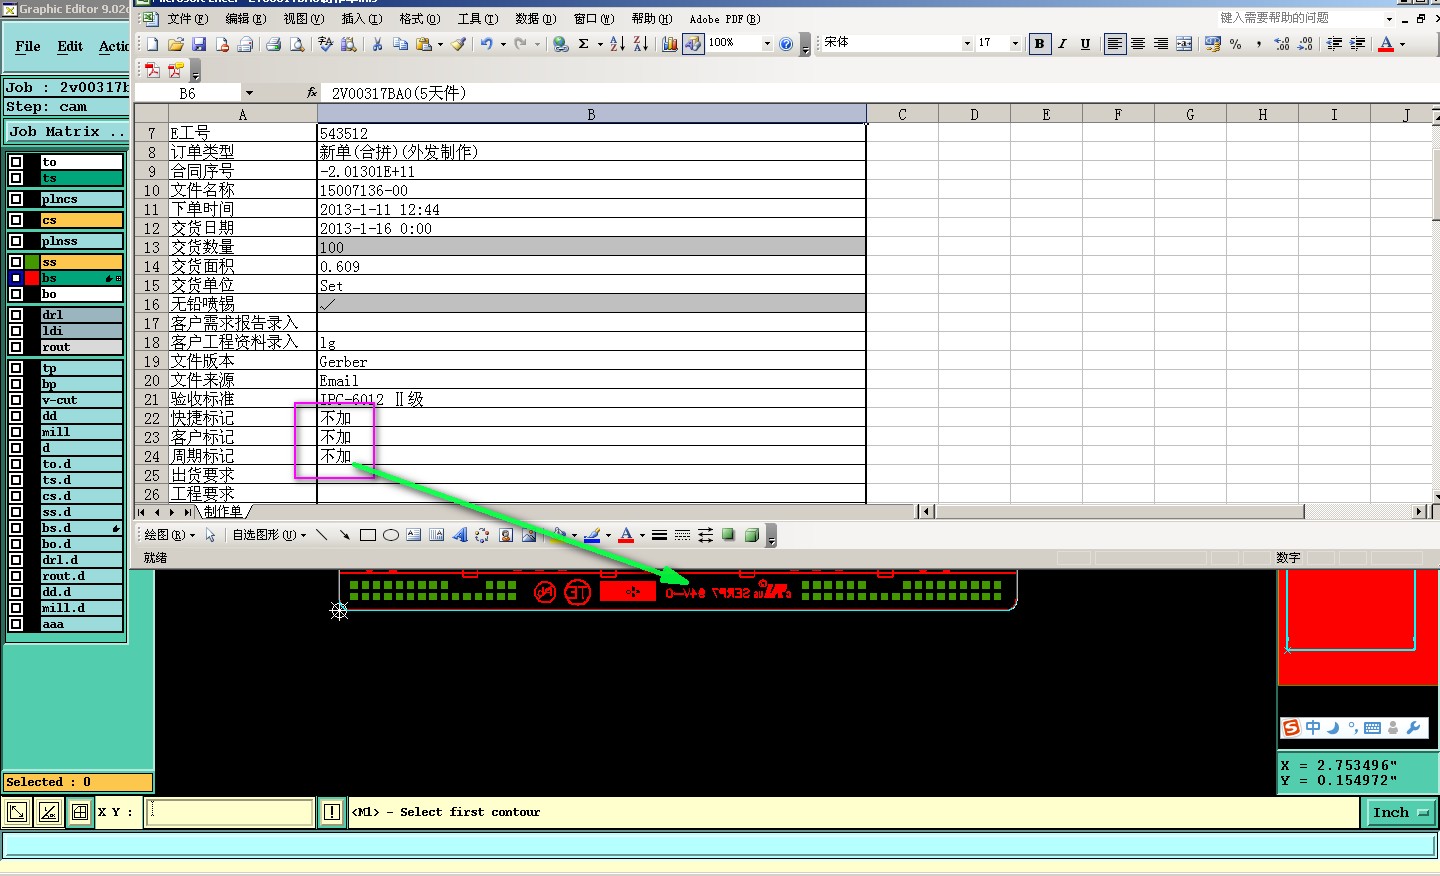Use the Format Painter brush icon

click(x=458, y=44)
